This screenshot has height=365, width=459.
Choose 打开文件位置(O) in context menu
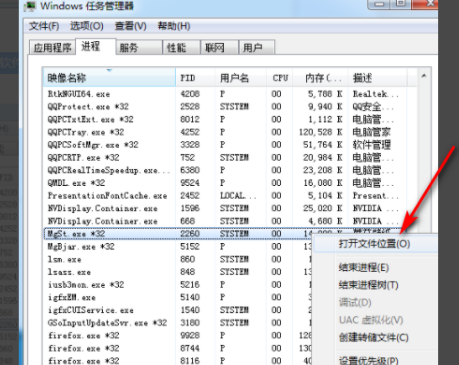pyautogui.click(x=375, y=244)
